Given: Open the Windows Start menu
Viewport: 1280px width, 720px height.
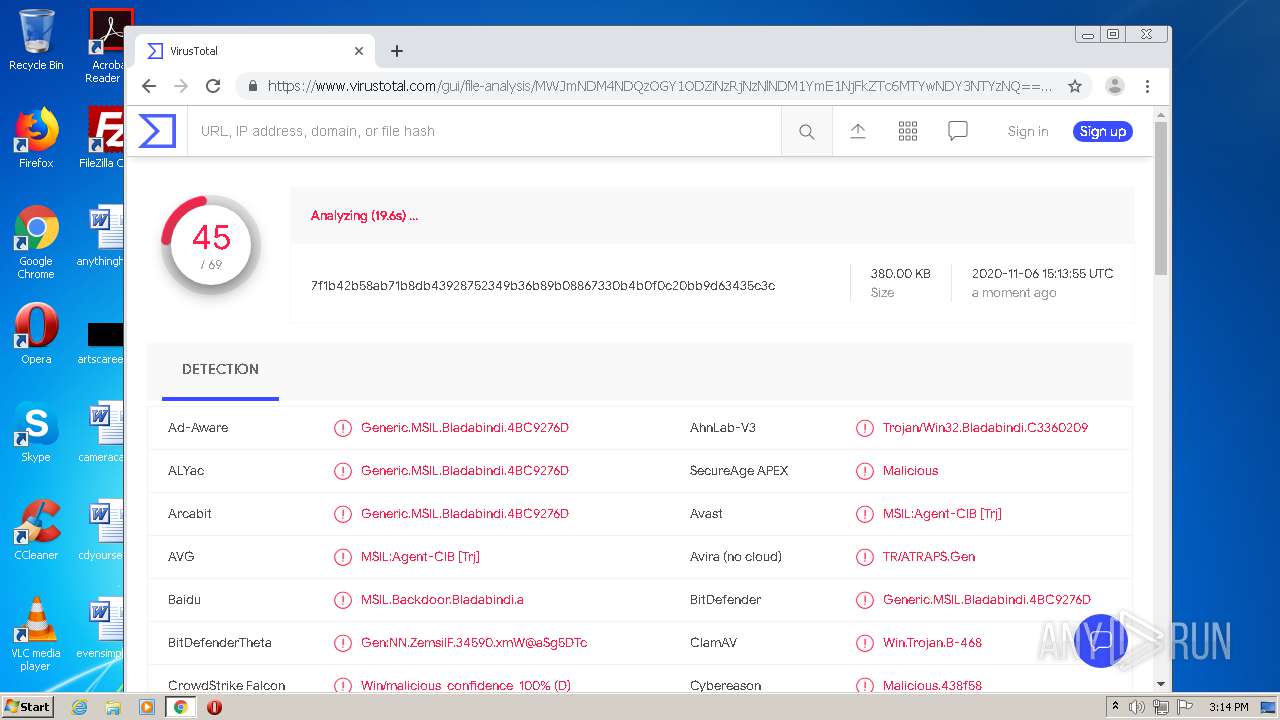Looking at the screenshot, I should pos(28,707).
